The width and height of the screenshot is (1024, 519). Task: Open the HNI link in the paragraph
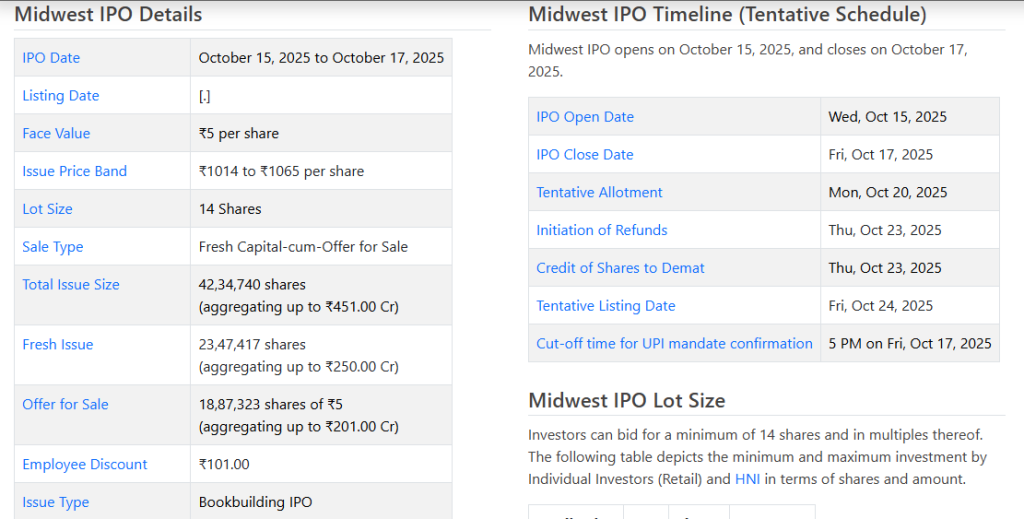pos(748,479)
